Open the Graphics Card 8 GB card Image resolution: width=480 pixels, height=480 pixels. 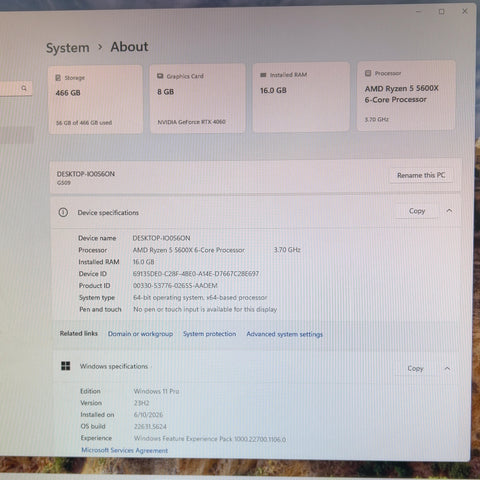(x=198, y=99)
